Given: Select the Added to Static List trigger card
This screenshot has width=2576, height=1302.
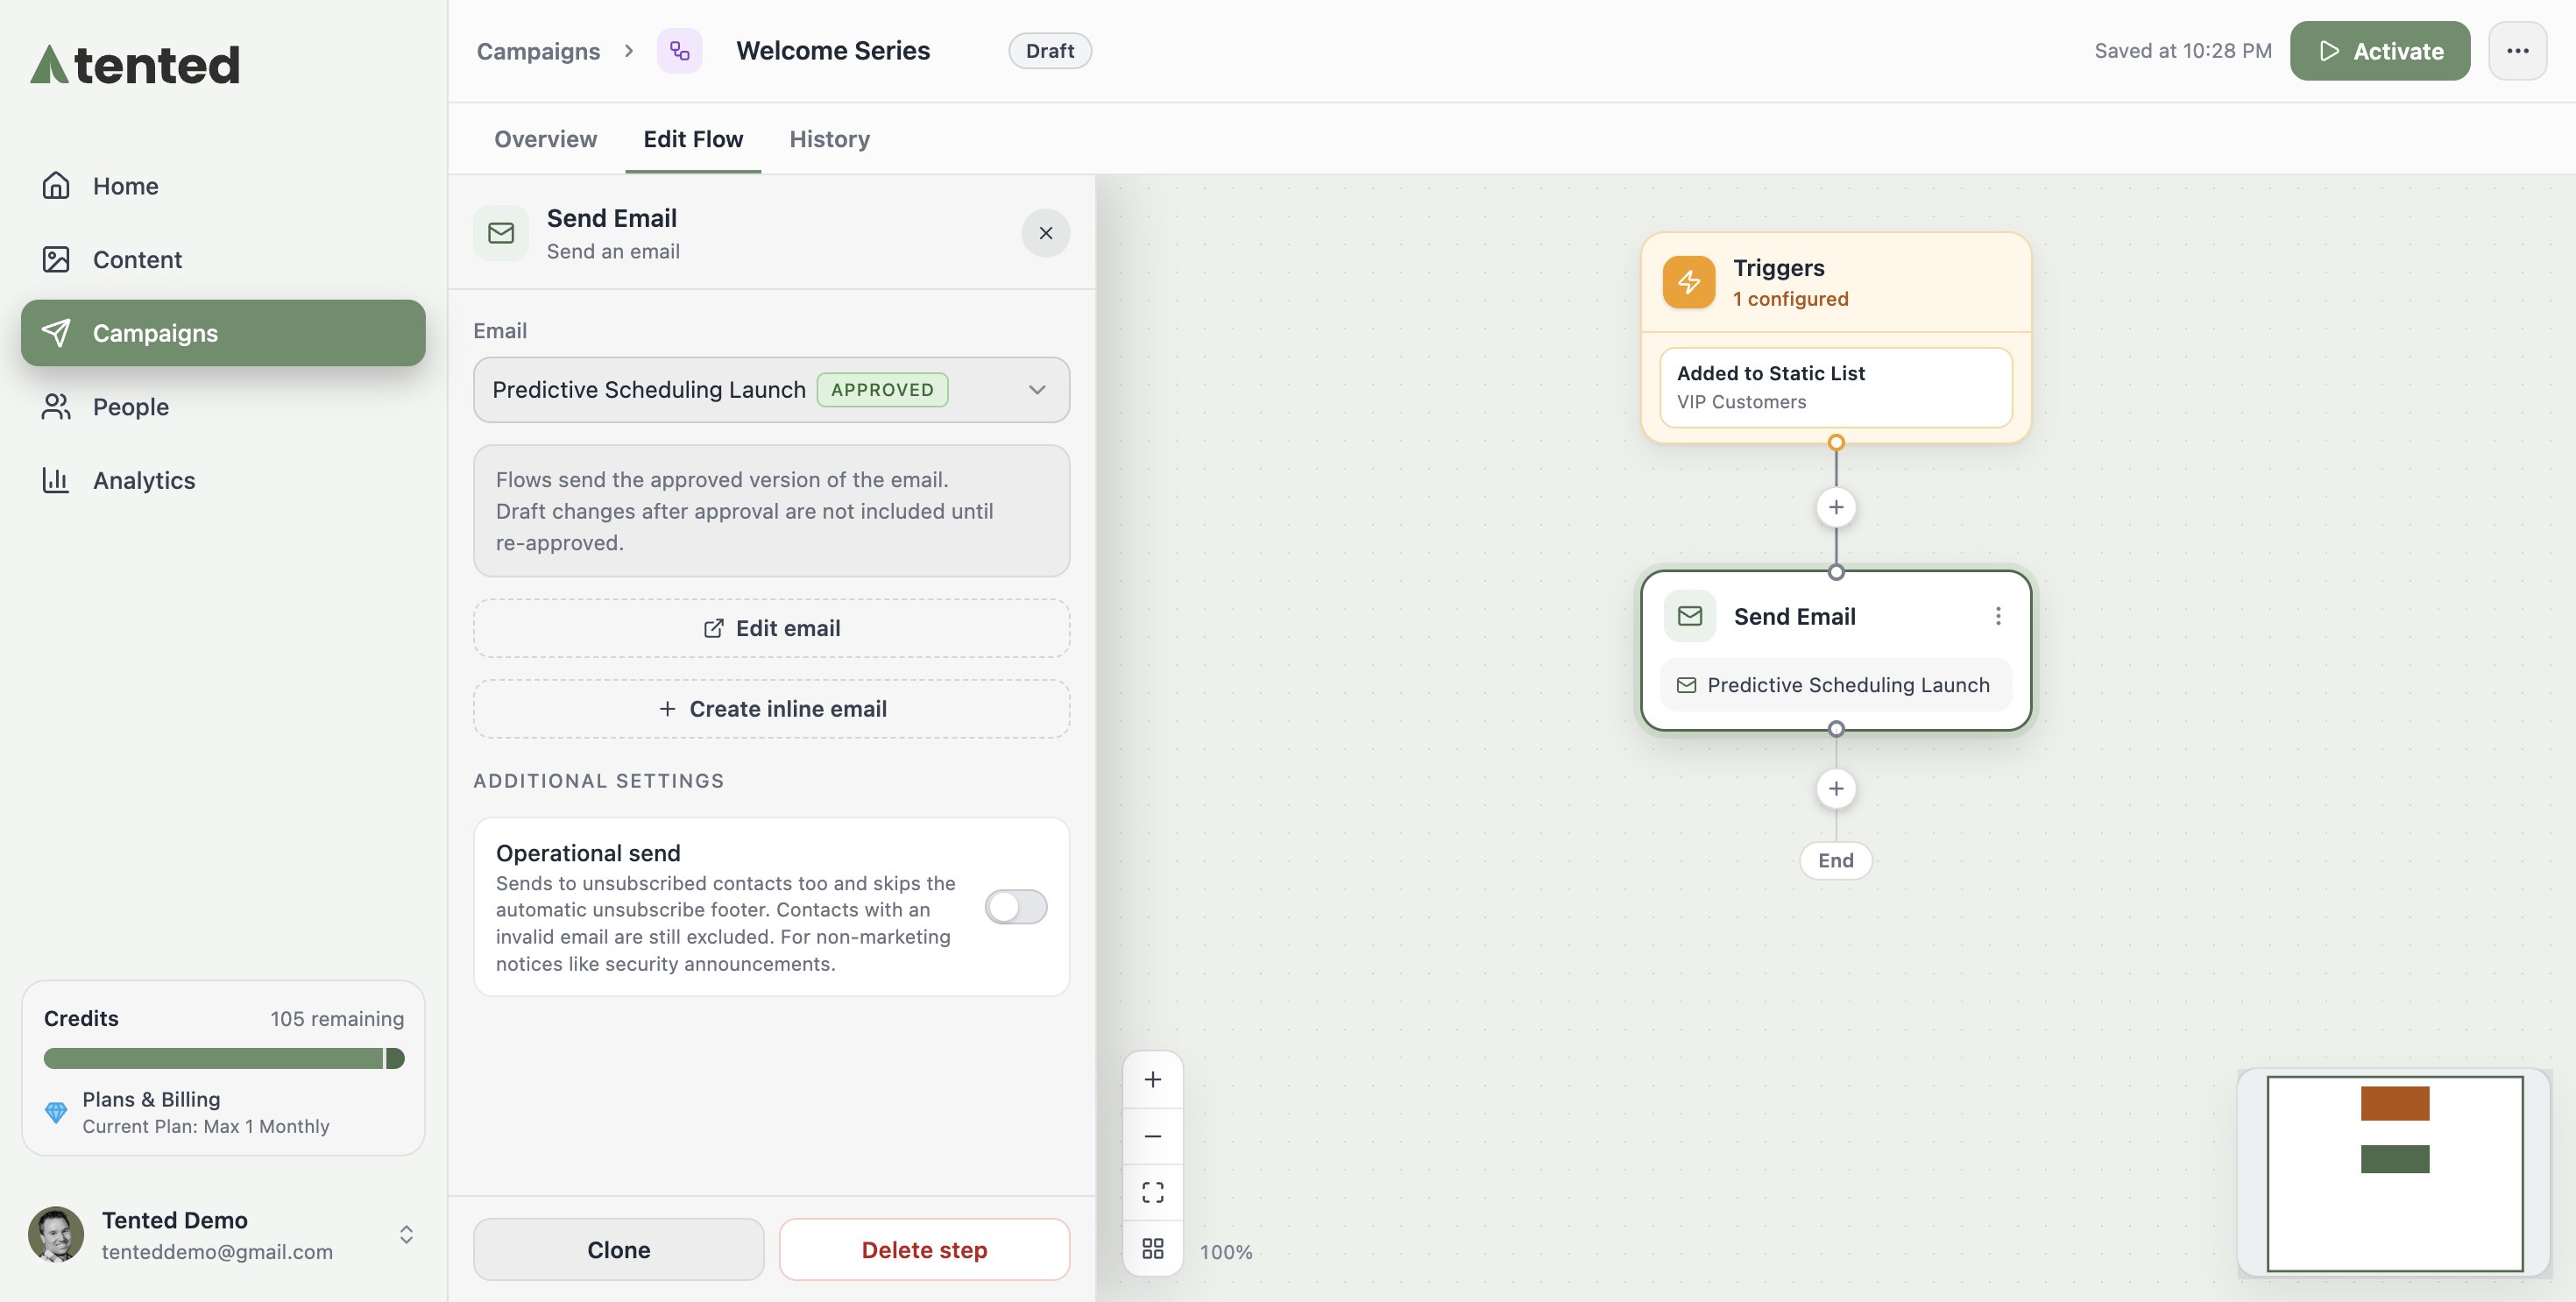Looking at the screenshot, I should click(1835, 387).
